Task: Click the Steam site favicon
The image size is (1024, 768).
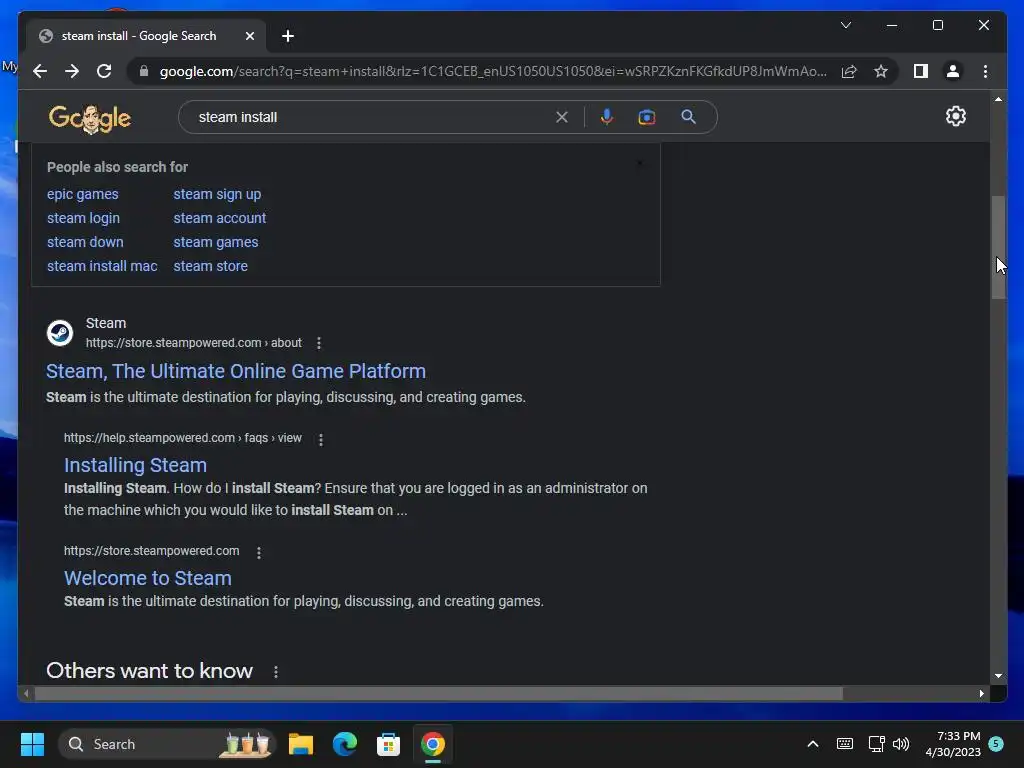Action: tap(60, 333)
